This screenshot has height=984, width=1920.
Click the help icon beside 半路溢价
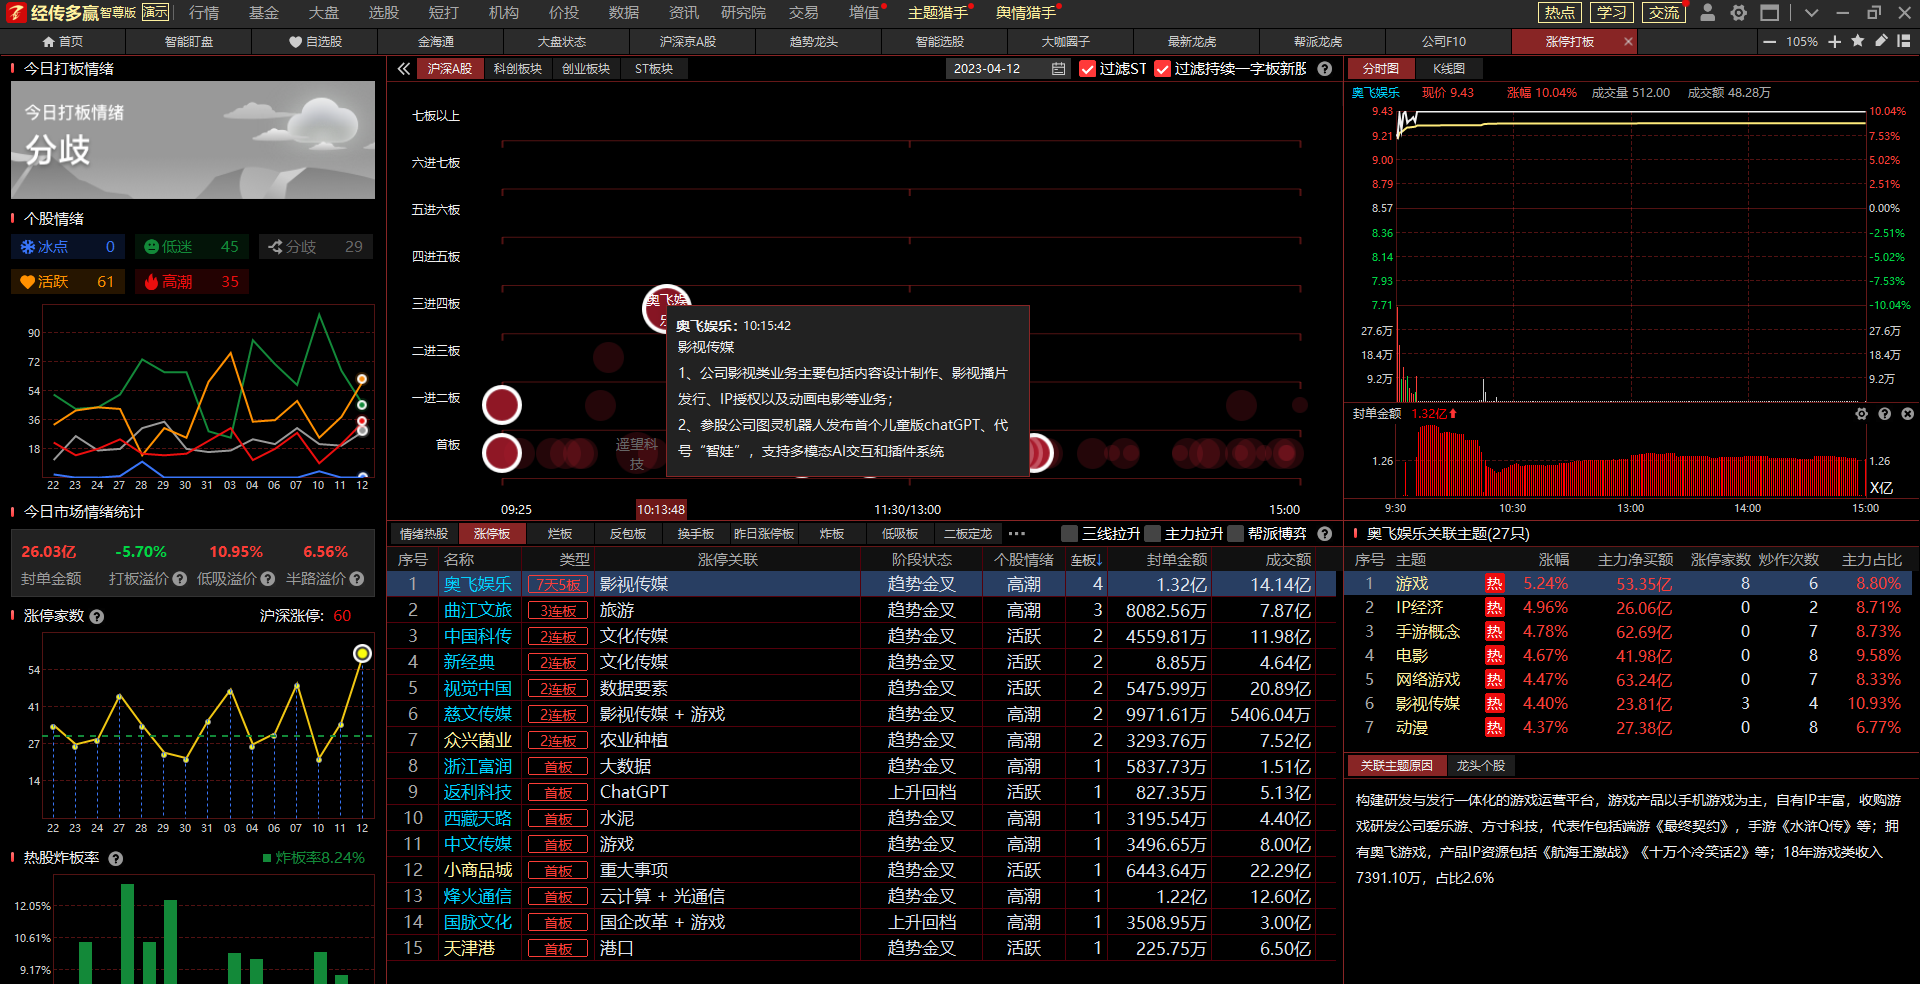tap(357, 578)
